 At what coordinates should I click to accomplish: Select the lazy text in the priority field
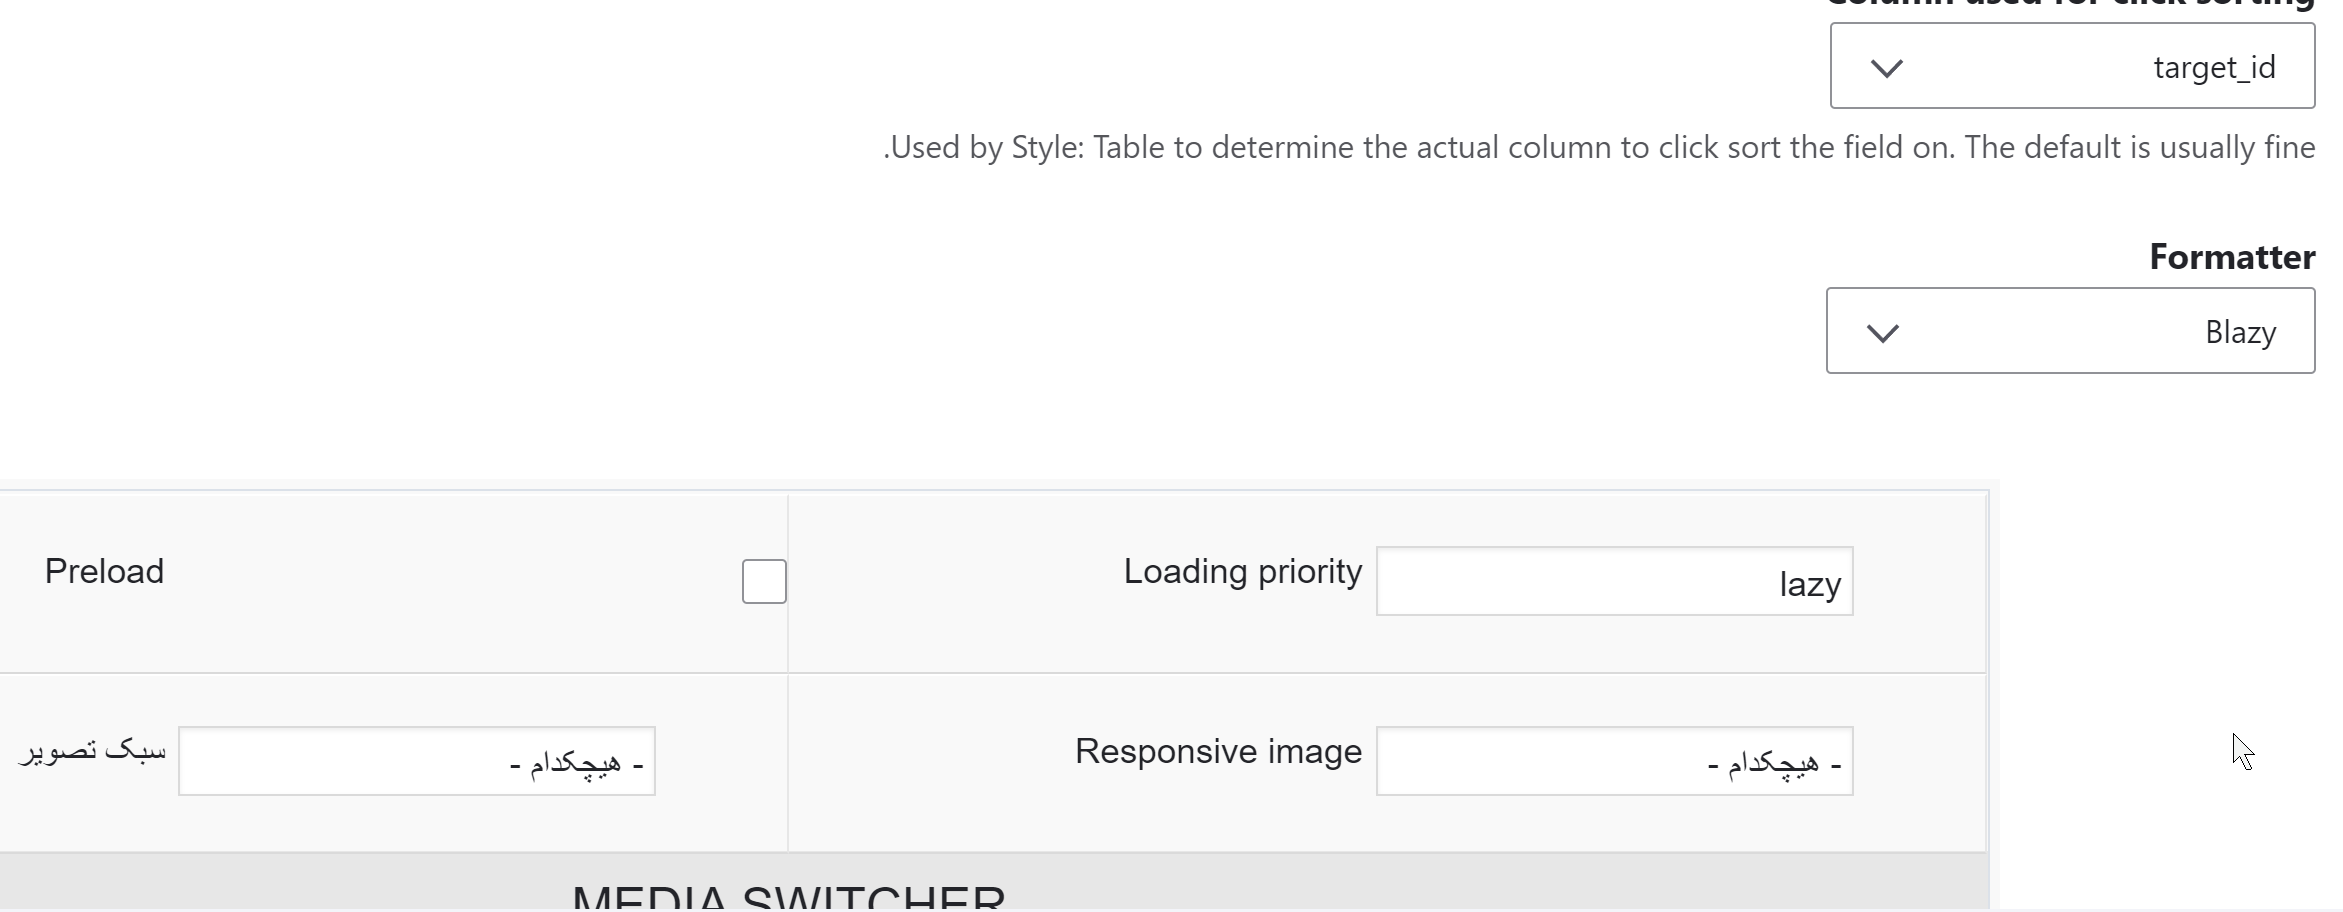(x=1810, y=584)
